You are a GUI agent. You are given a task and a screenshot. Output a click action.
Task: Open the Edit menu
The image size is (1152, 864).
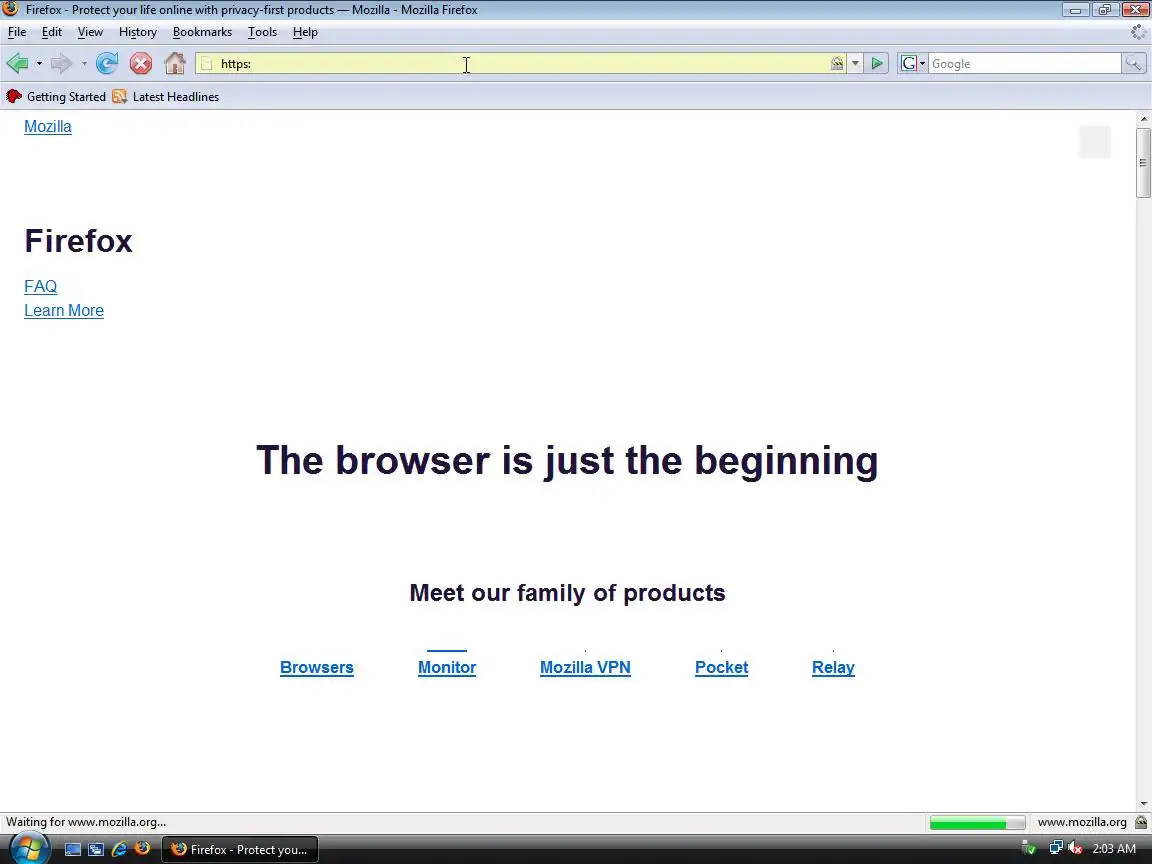(51, 32)
